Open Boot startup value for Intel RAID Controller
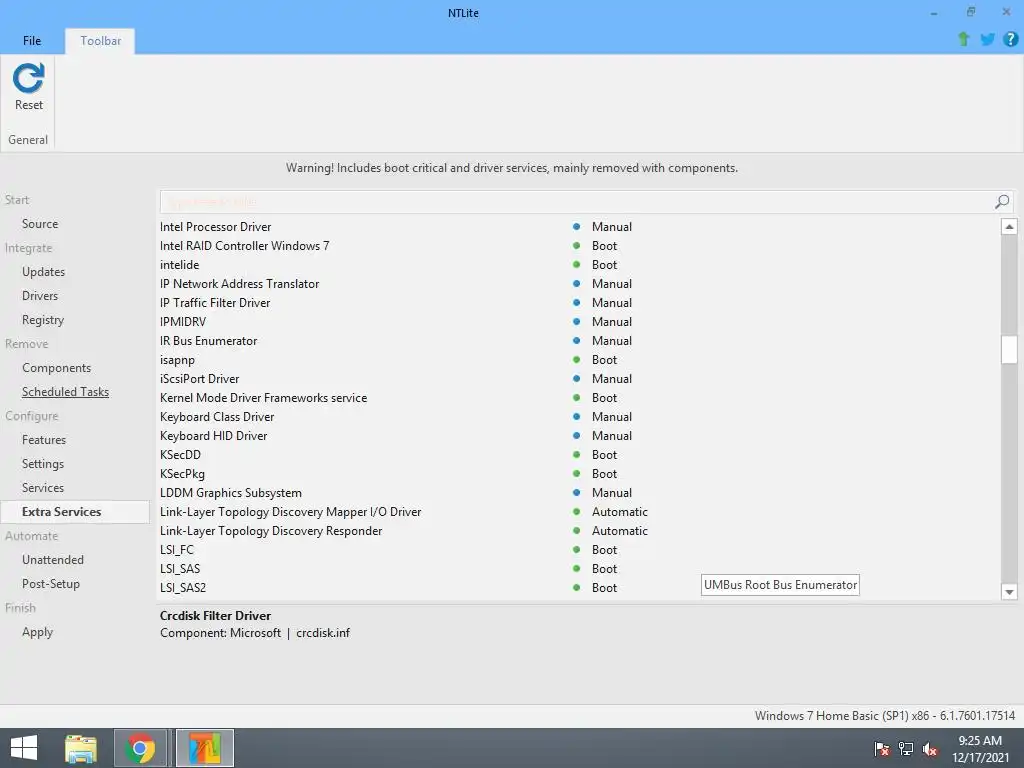Viewport: 1024px width, 768px height. coord(604,246)
